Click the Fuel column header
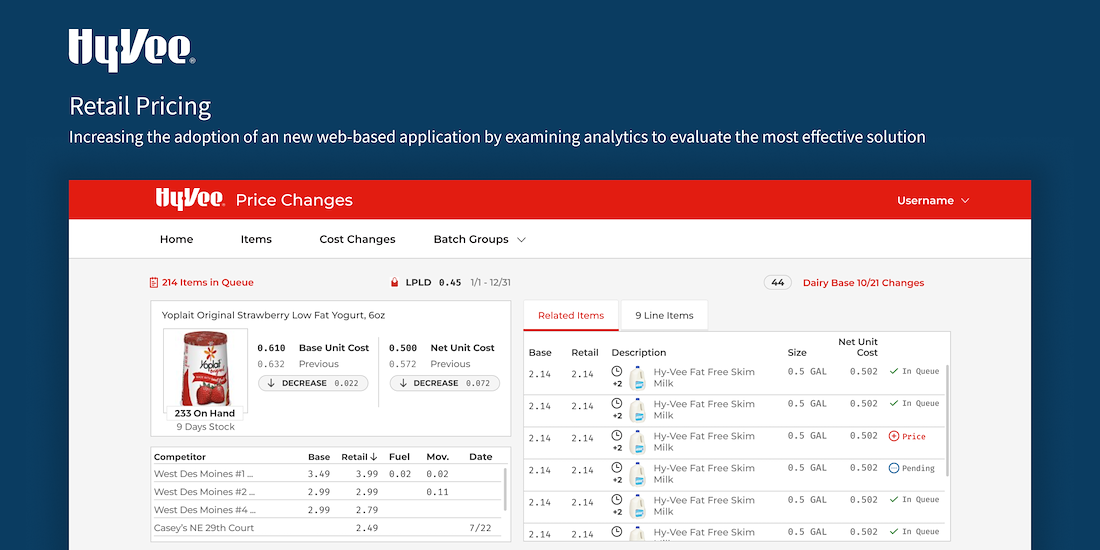This screenshot has width=1100, height=550. coord(399,457)
